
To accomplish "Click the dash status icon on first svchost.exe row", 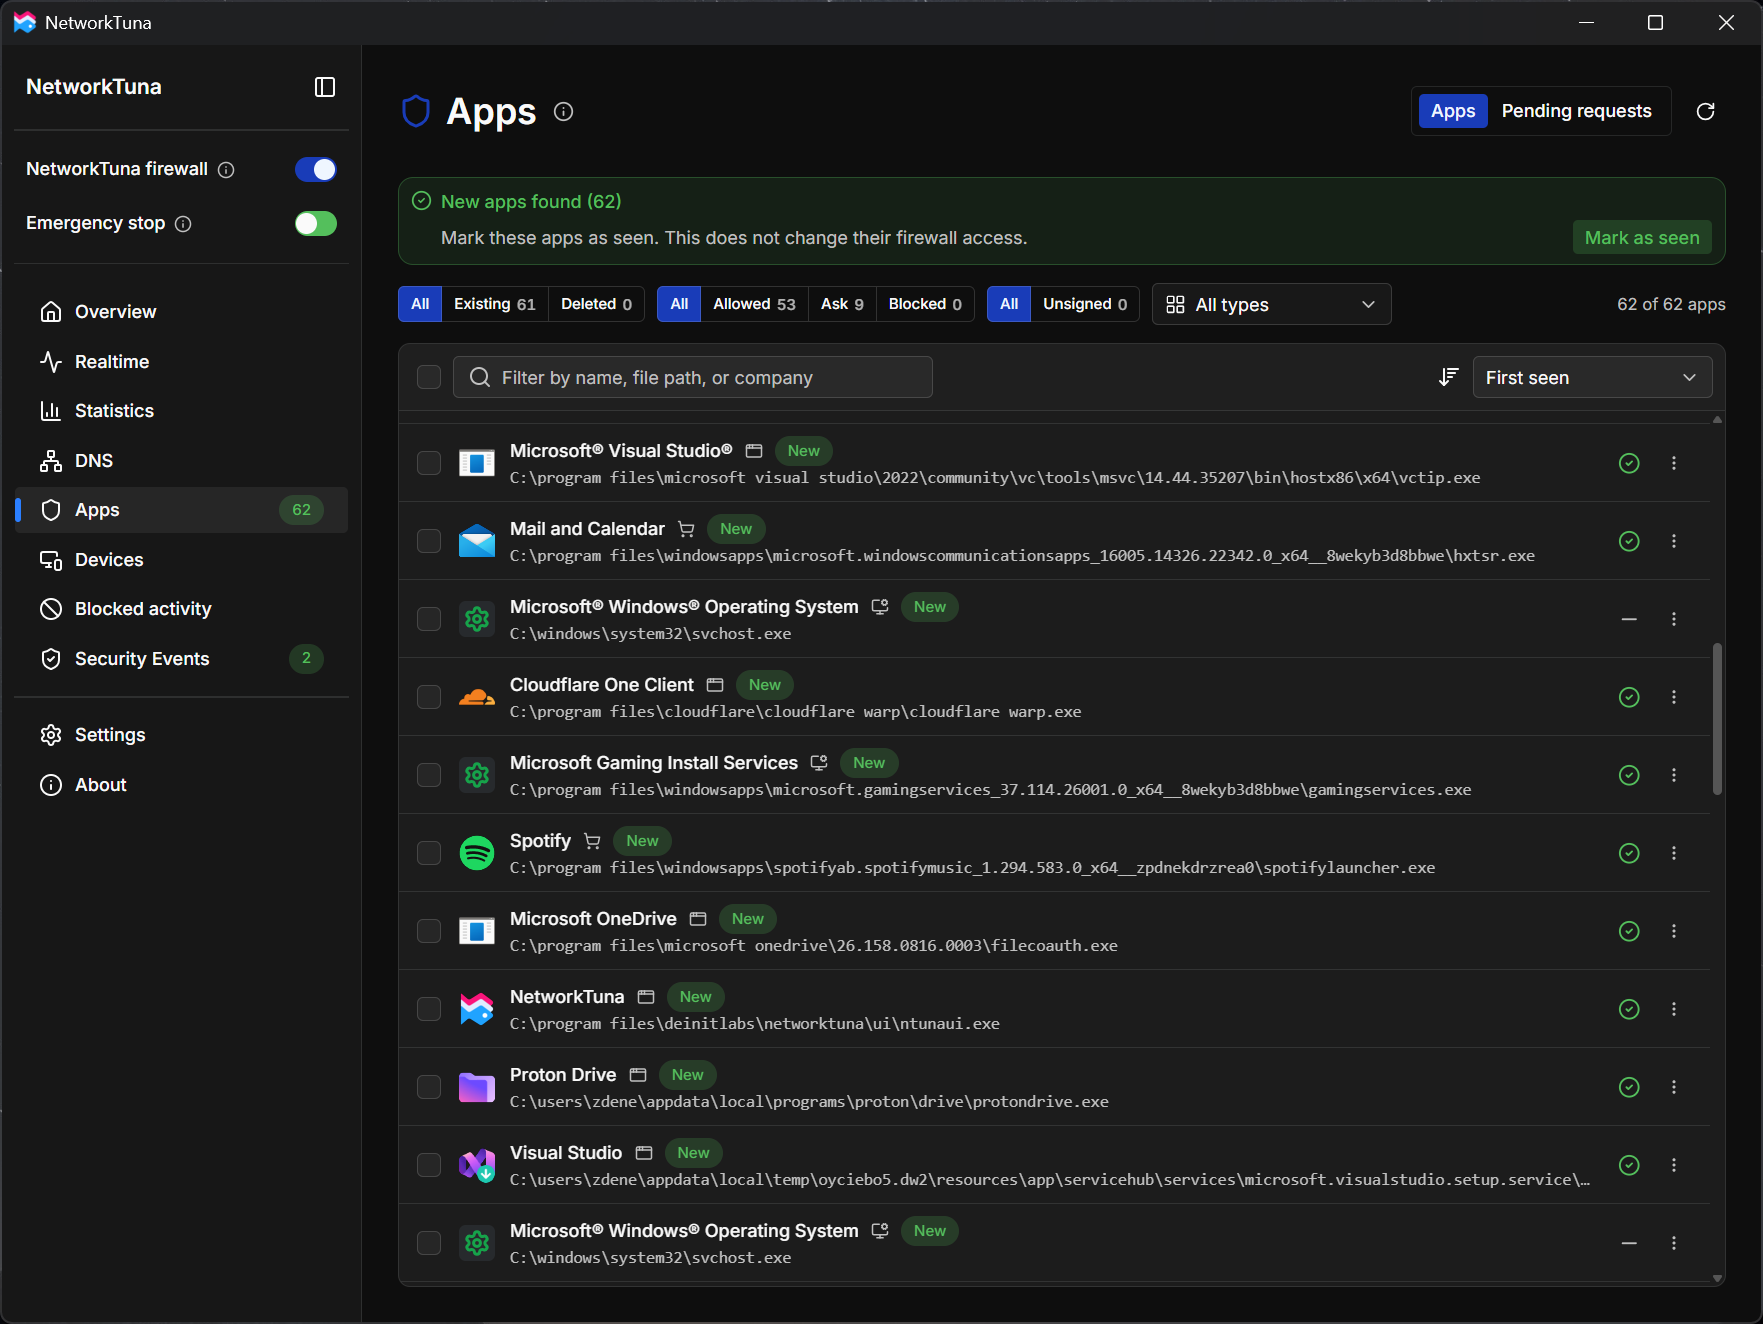I will tap(1629, 619).
